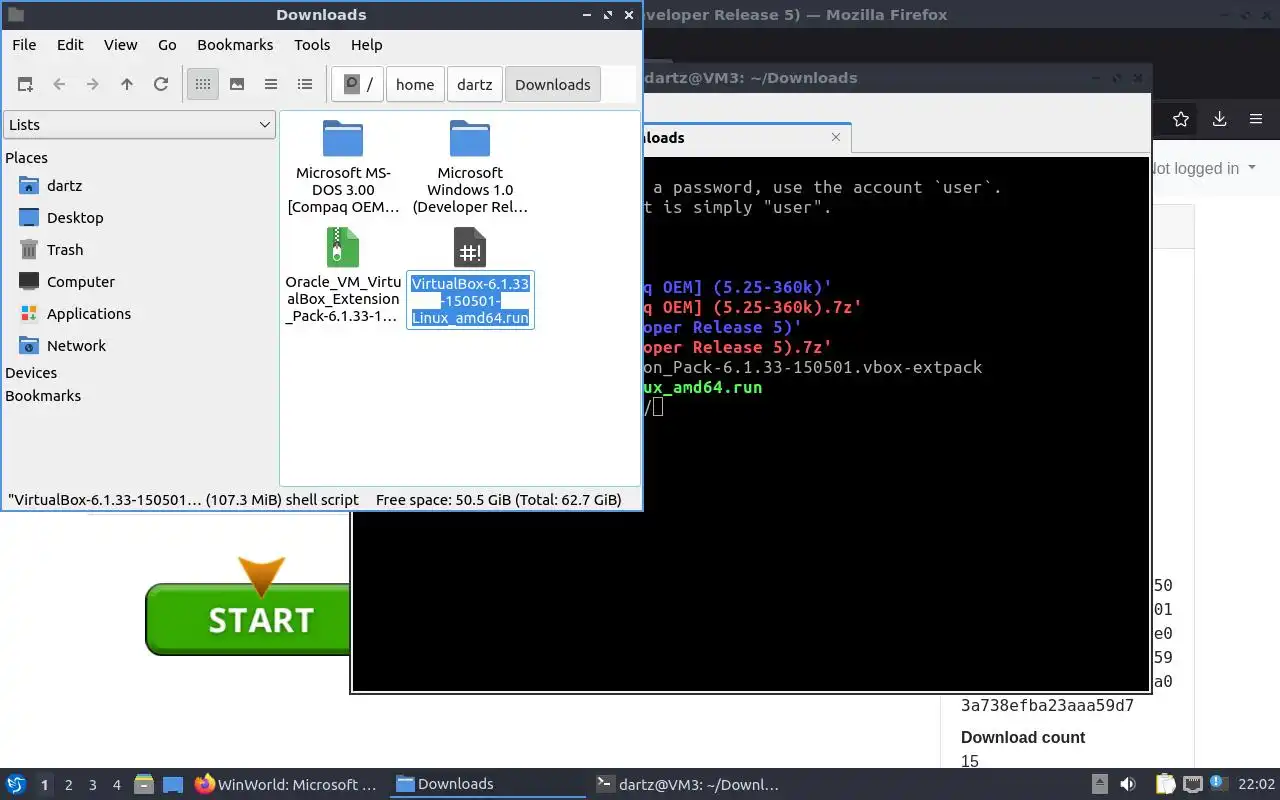
Task: Go back in file manager history
Action: click(x=59, y=85)
